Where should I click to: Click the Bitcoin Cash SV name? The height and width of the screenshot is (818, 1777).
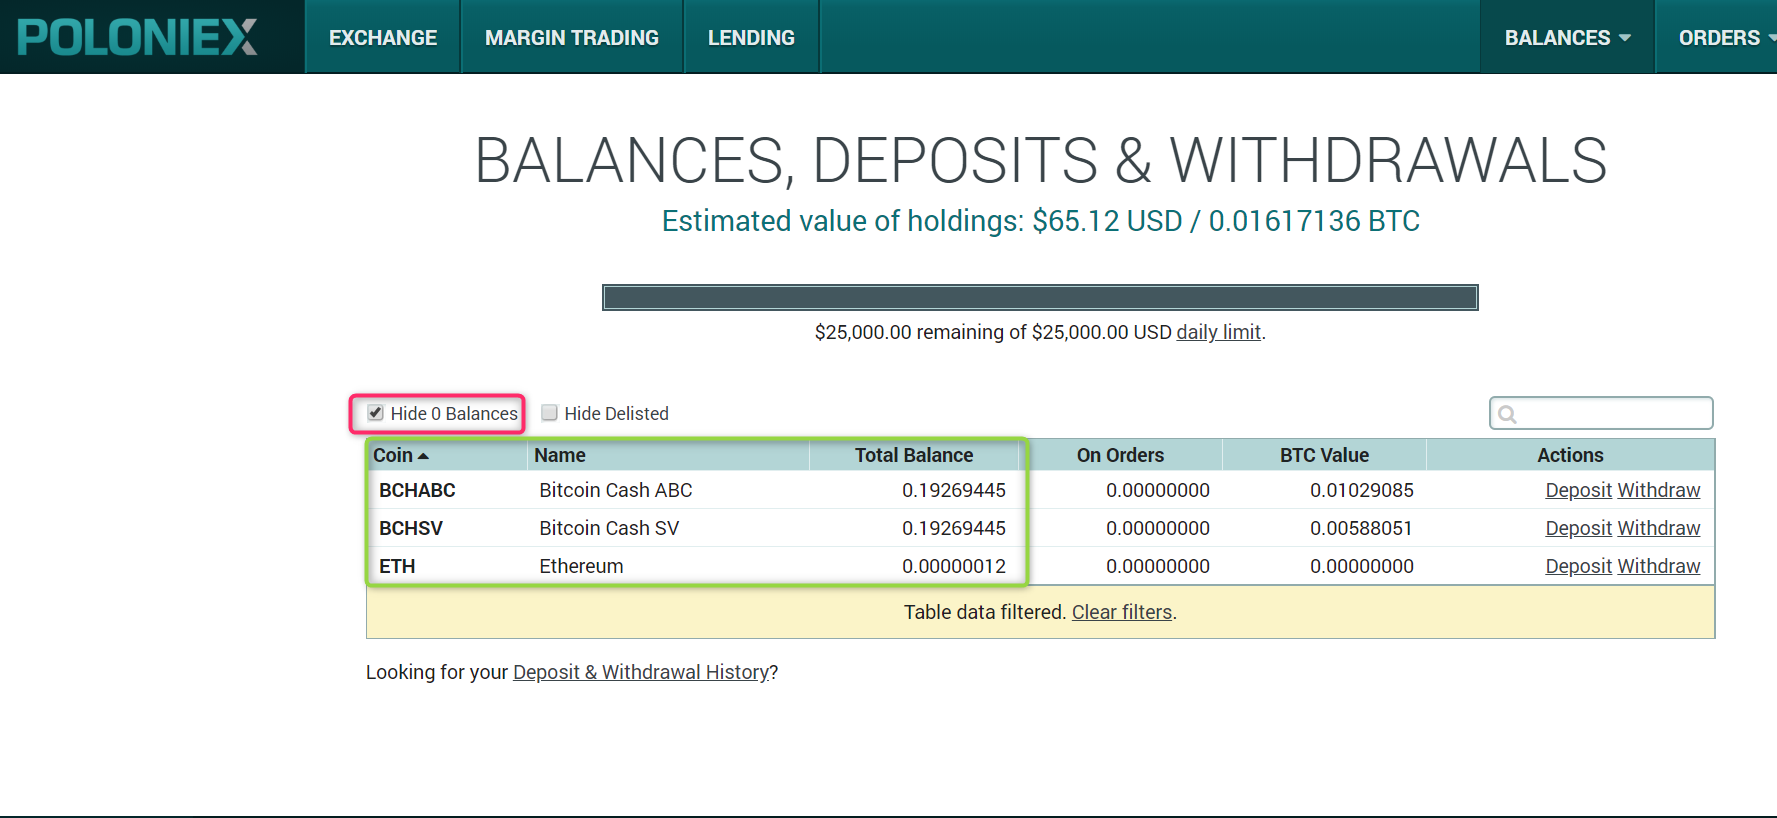[x=608, y=528]
